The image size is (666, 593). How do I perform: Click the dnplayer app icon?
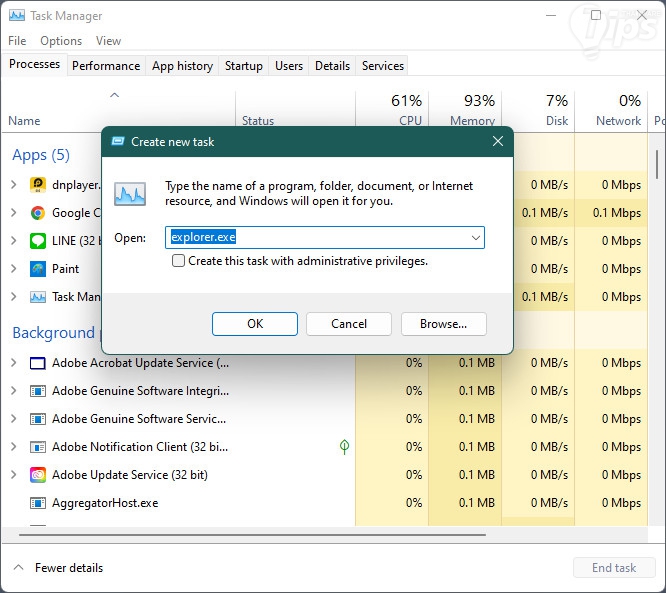(x=38, y=185)
